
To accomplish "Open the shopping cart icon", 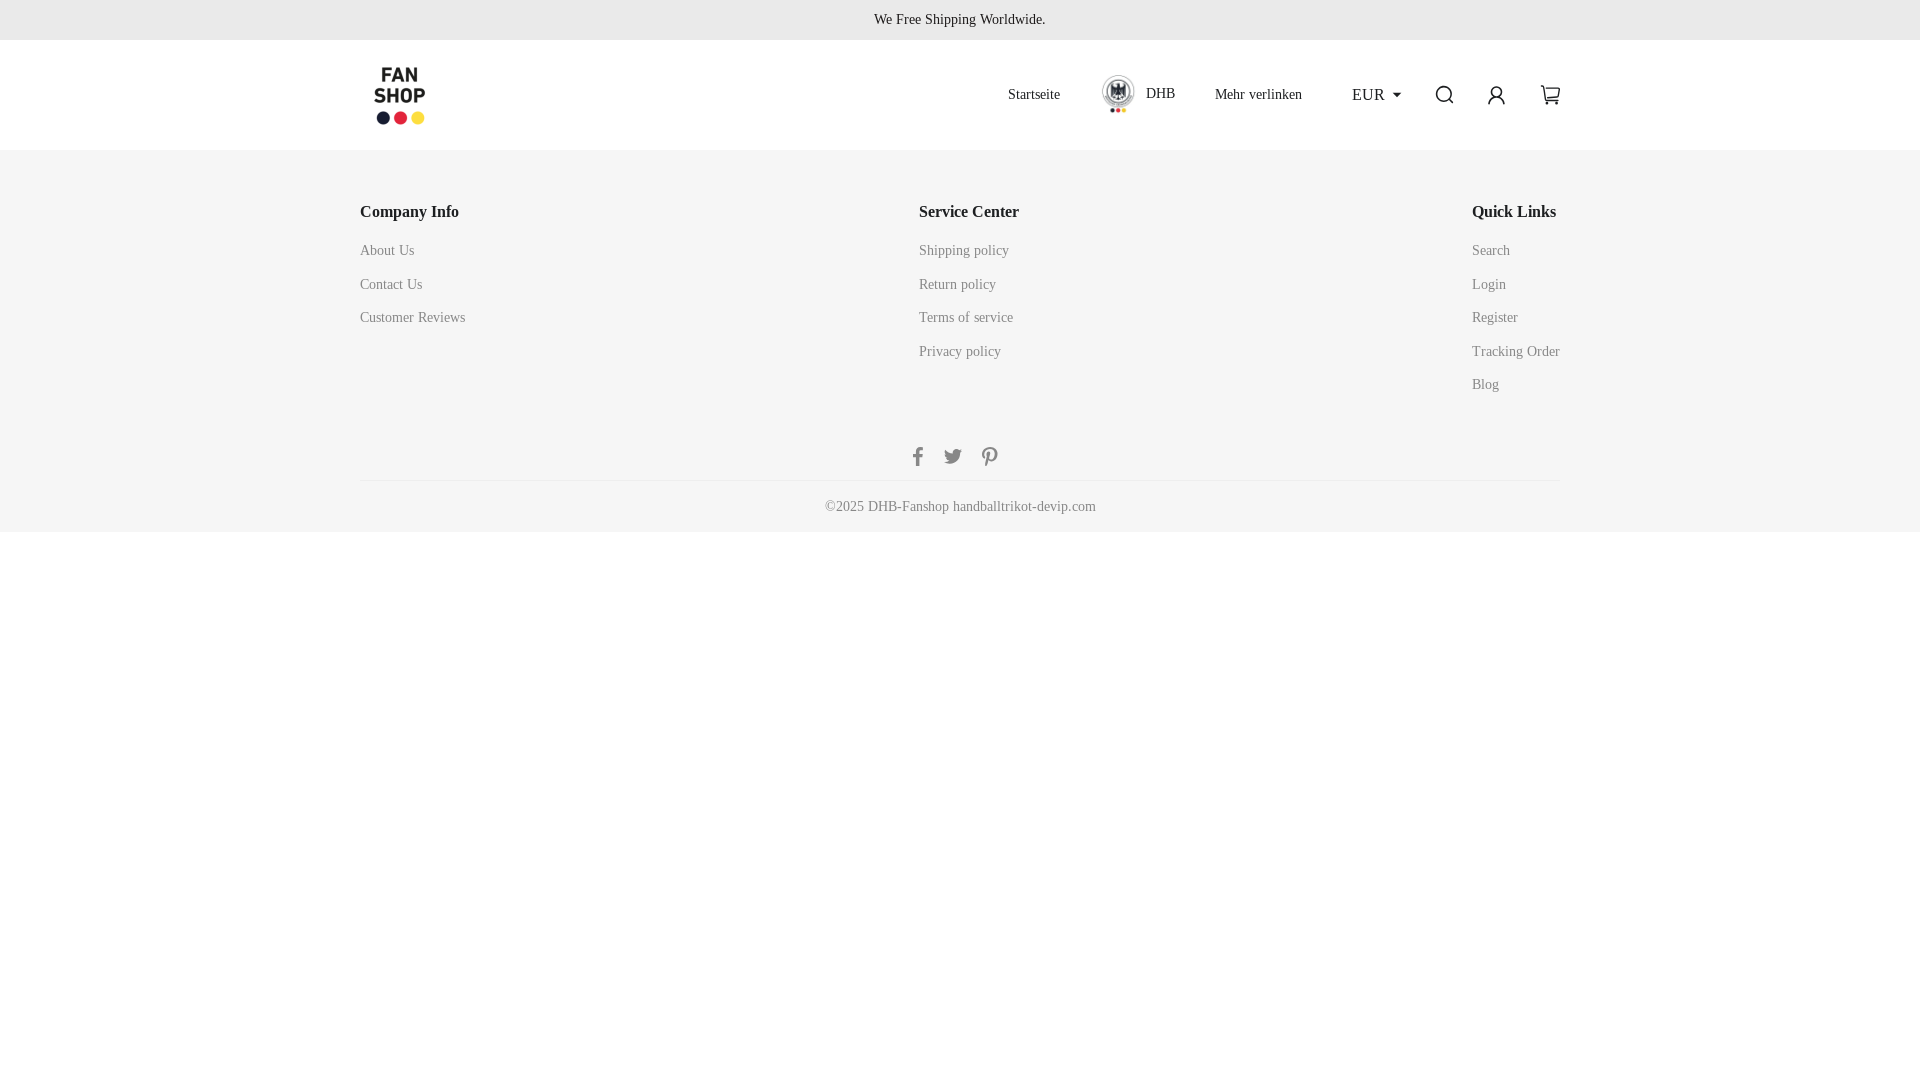I will (x=1550, y=95).
